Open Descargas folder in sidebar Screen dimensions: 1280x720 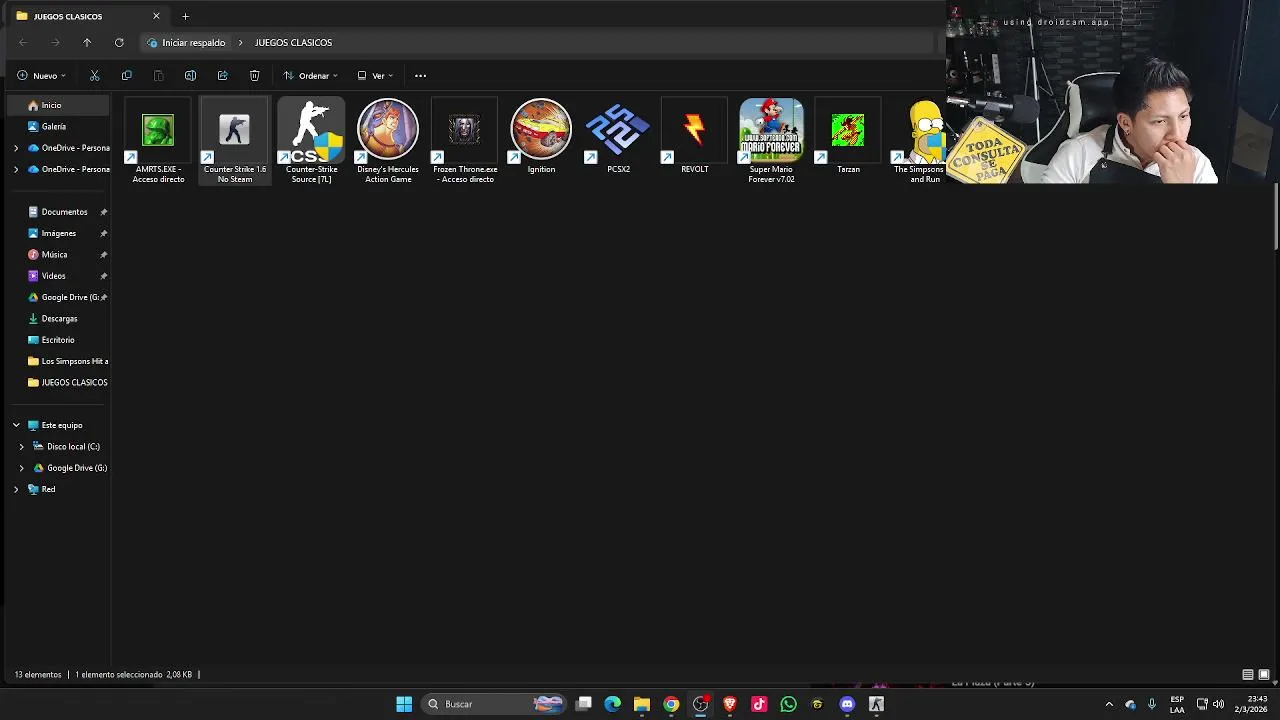click(x=60, y=319)
